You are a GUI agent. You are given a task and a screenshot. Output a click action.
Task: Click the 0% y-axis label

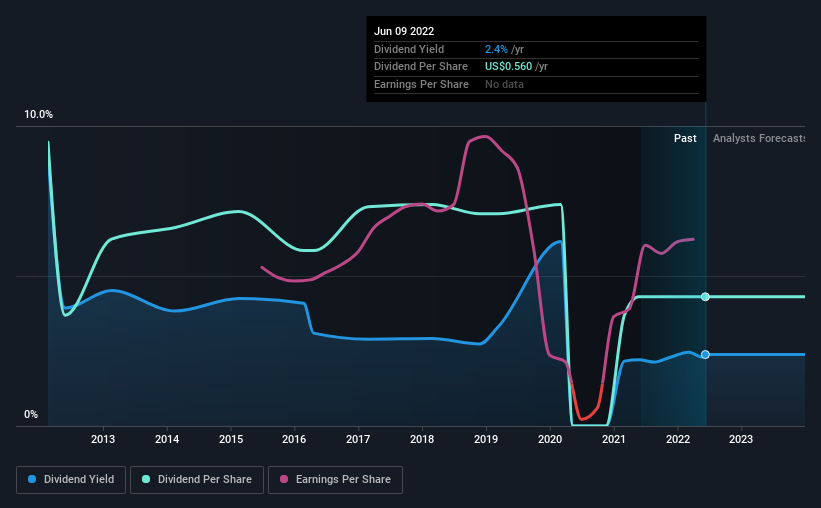click(31, 414)
